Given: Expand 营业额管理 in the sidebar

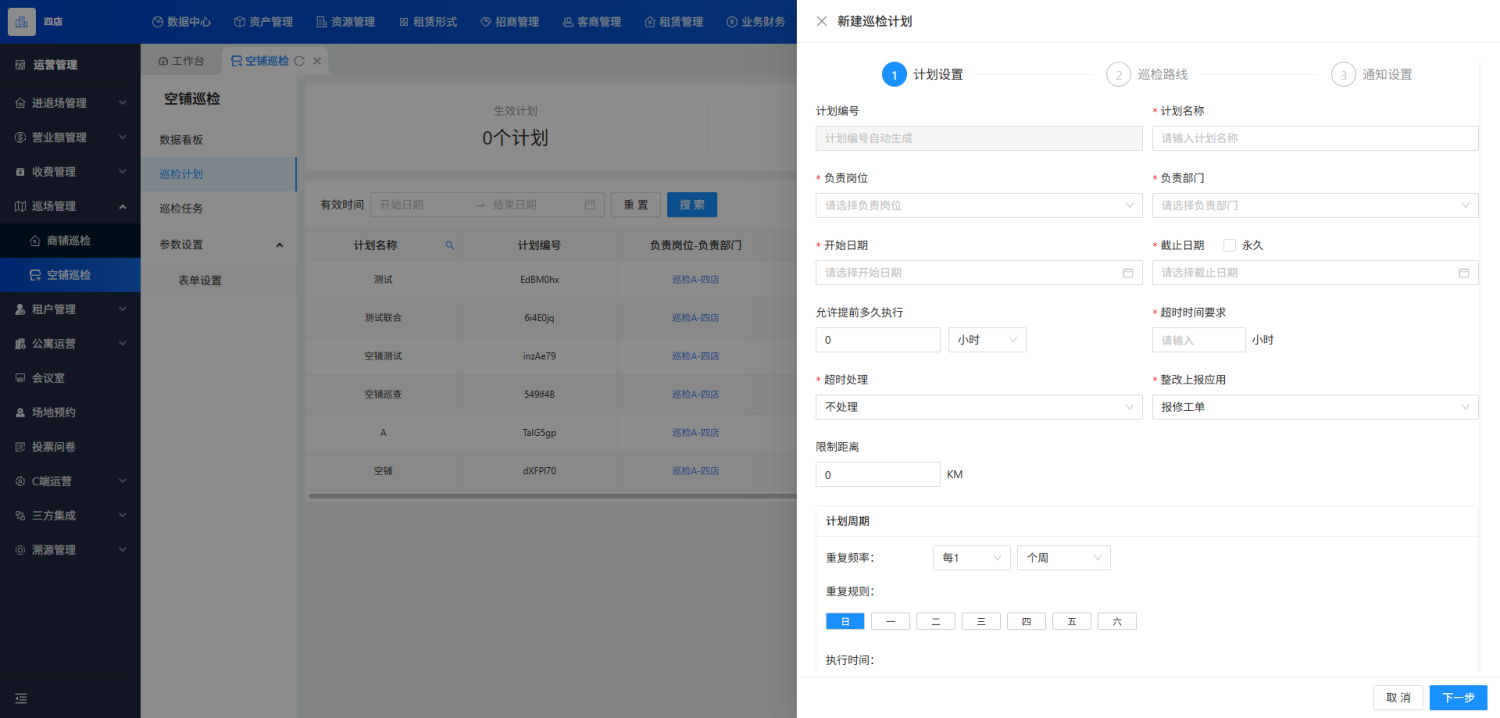Looking at the screenshot, I should [x=70, y=137].
